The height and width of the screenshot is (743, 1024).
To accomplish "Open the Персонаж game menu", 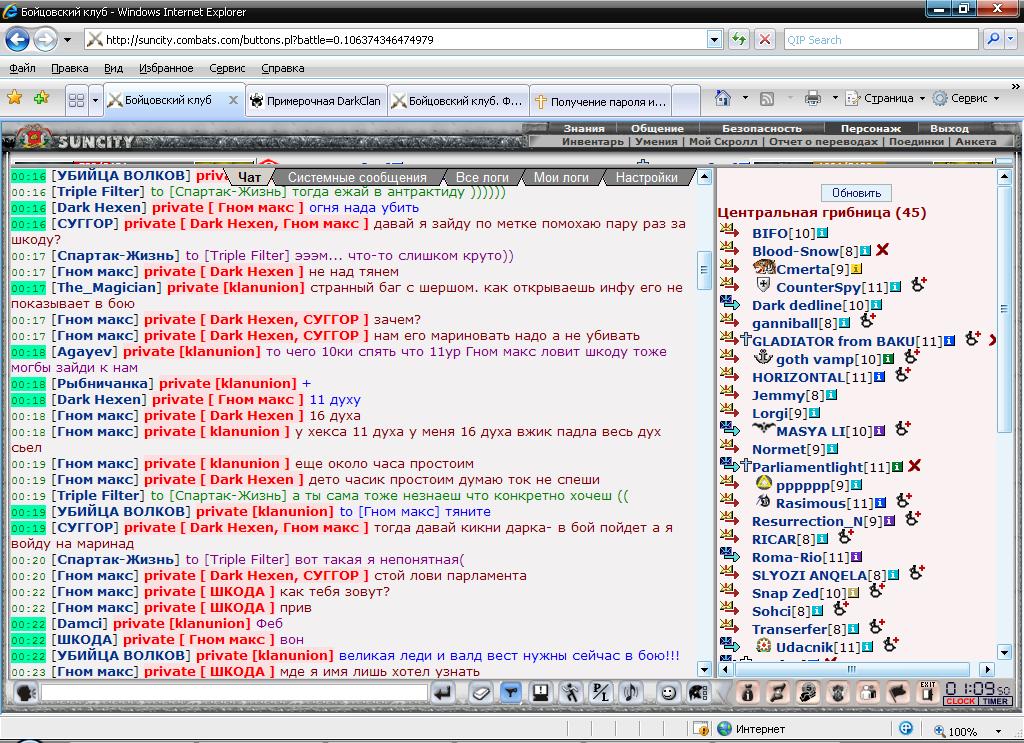I will pyautogui.click(x=871, y=129).
